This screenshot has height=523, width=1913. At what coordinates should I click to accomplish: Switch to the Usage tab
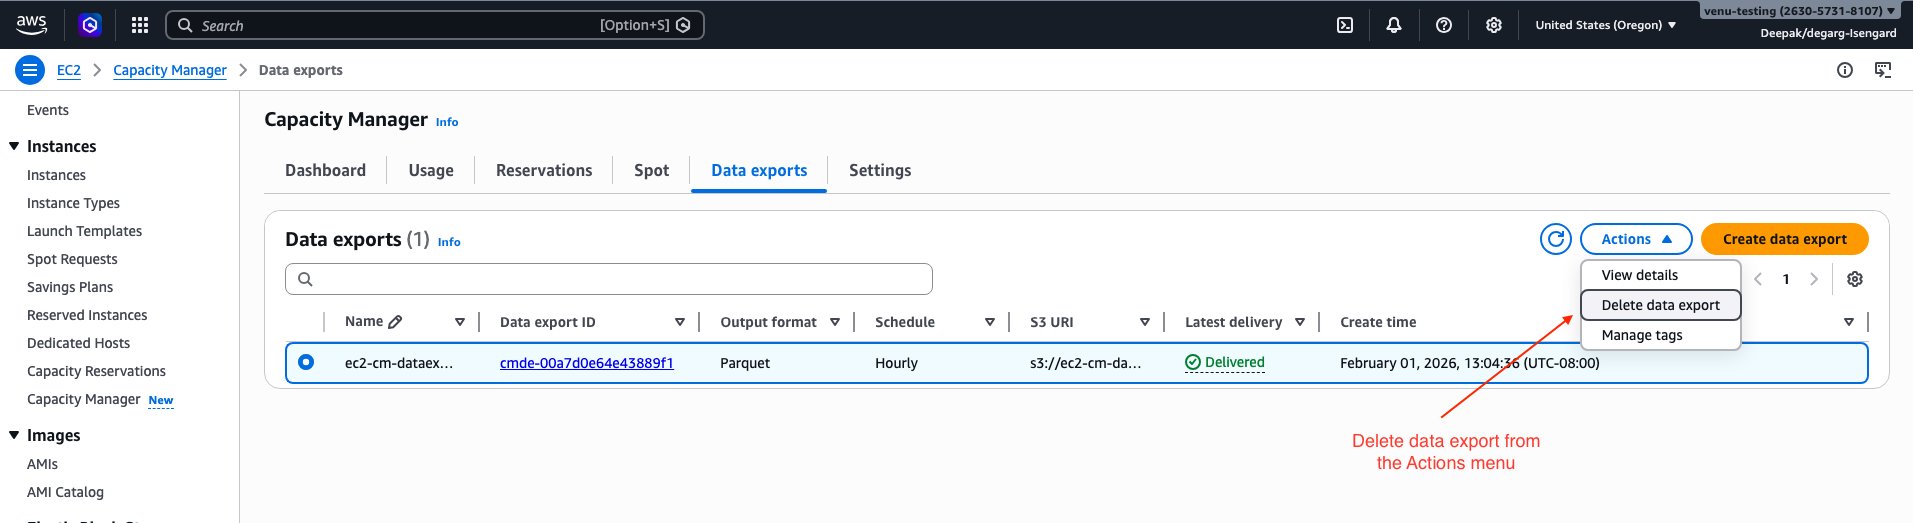[x=431, y=170]
